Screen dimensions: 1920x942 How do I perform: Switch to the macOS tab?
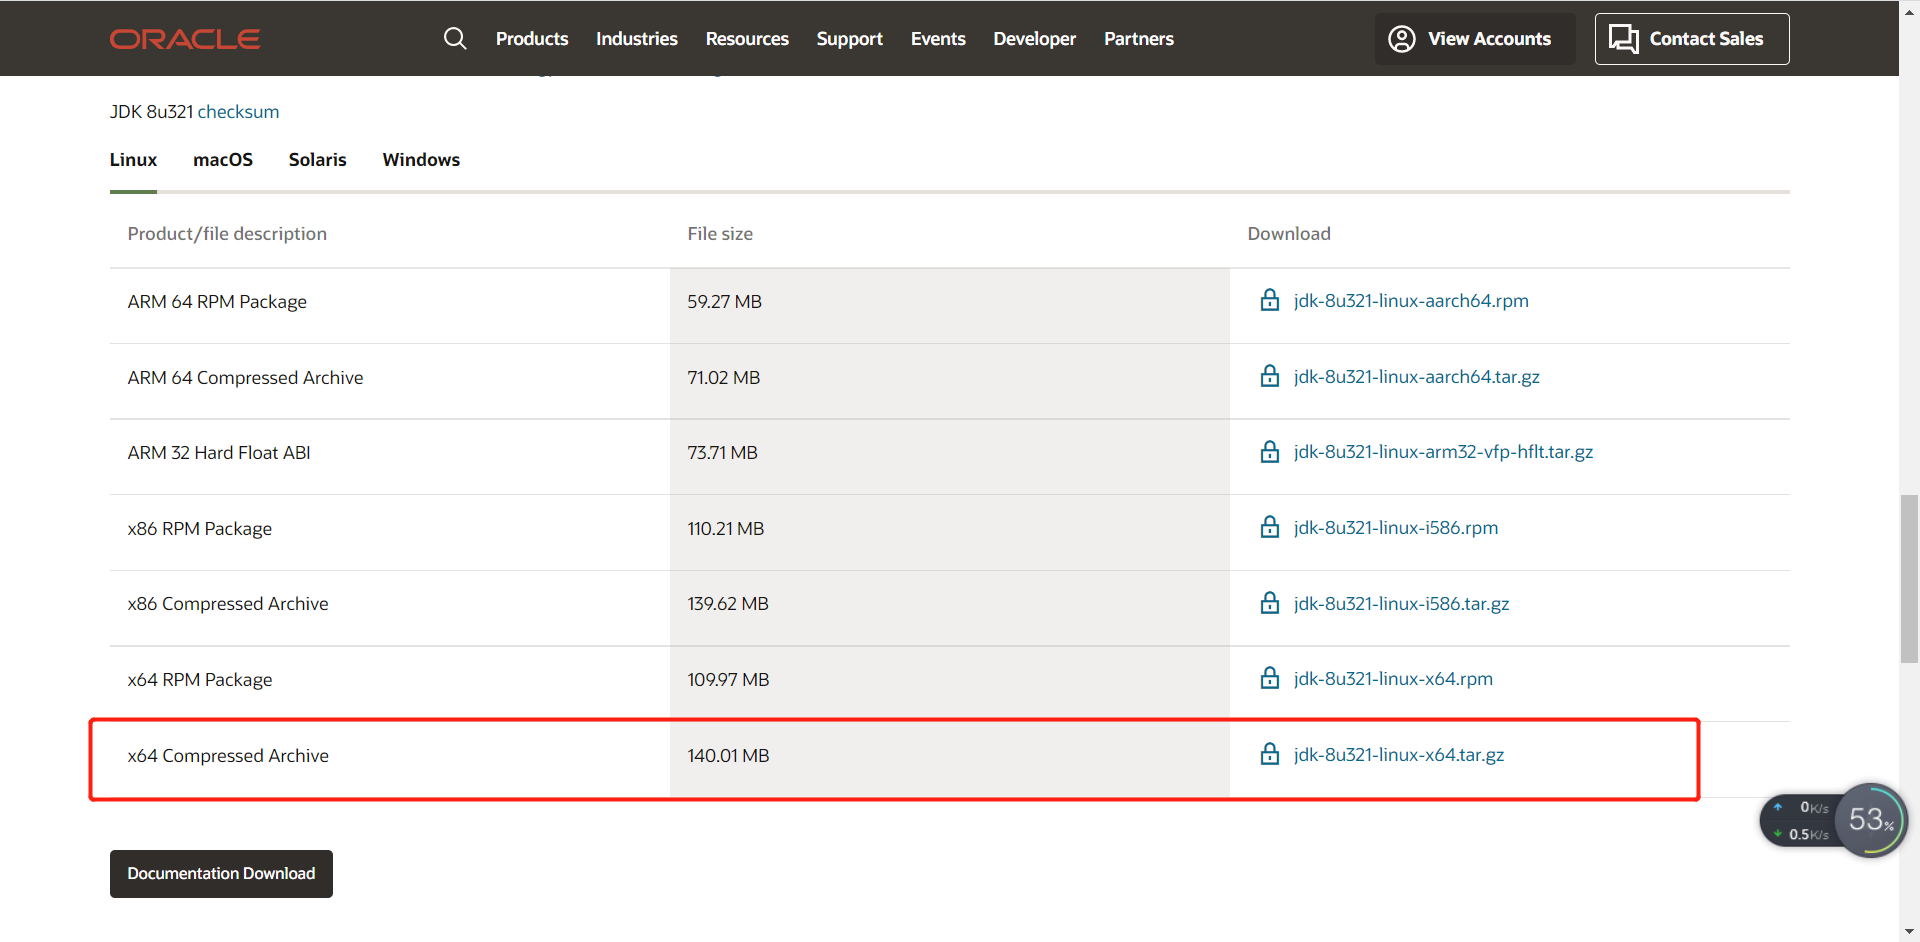coord(223,160)
